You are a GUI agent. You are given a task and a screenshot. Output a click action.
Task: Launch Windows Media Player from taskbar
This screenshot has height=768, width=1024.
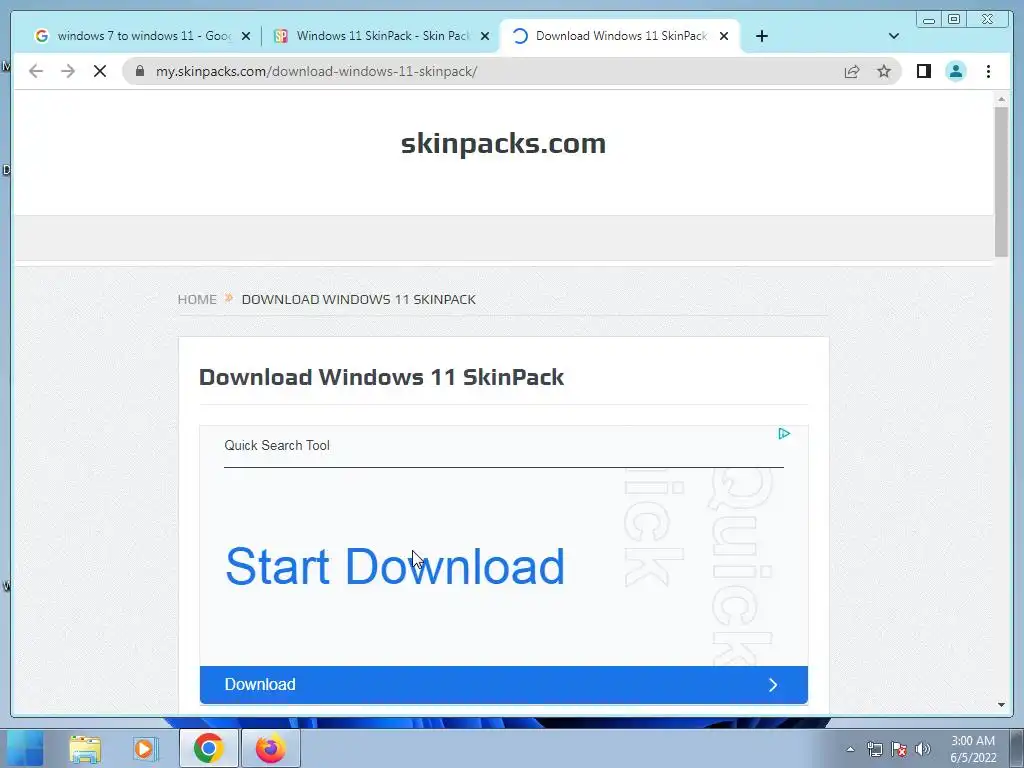point(145,749)
